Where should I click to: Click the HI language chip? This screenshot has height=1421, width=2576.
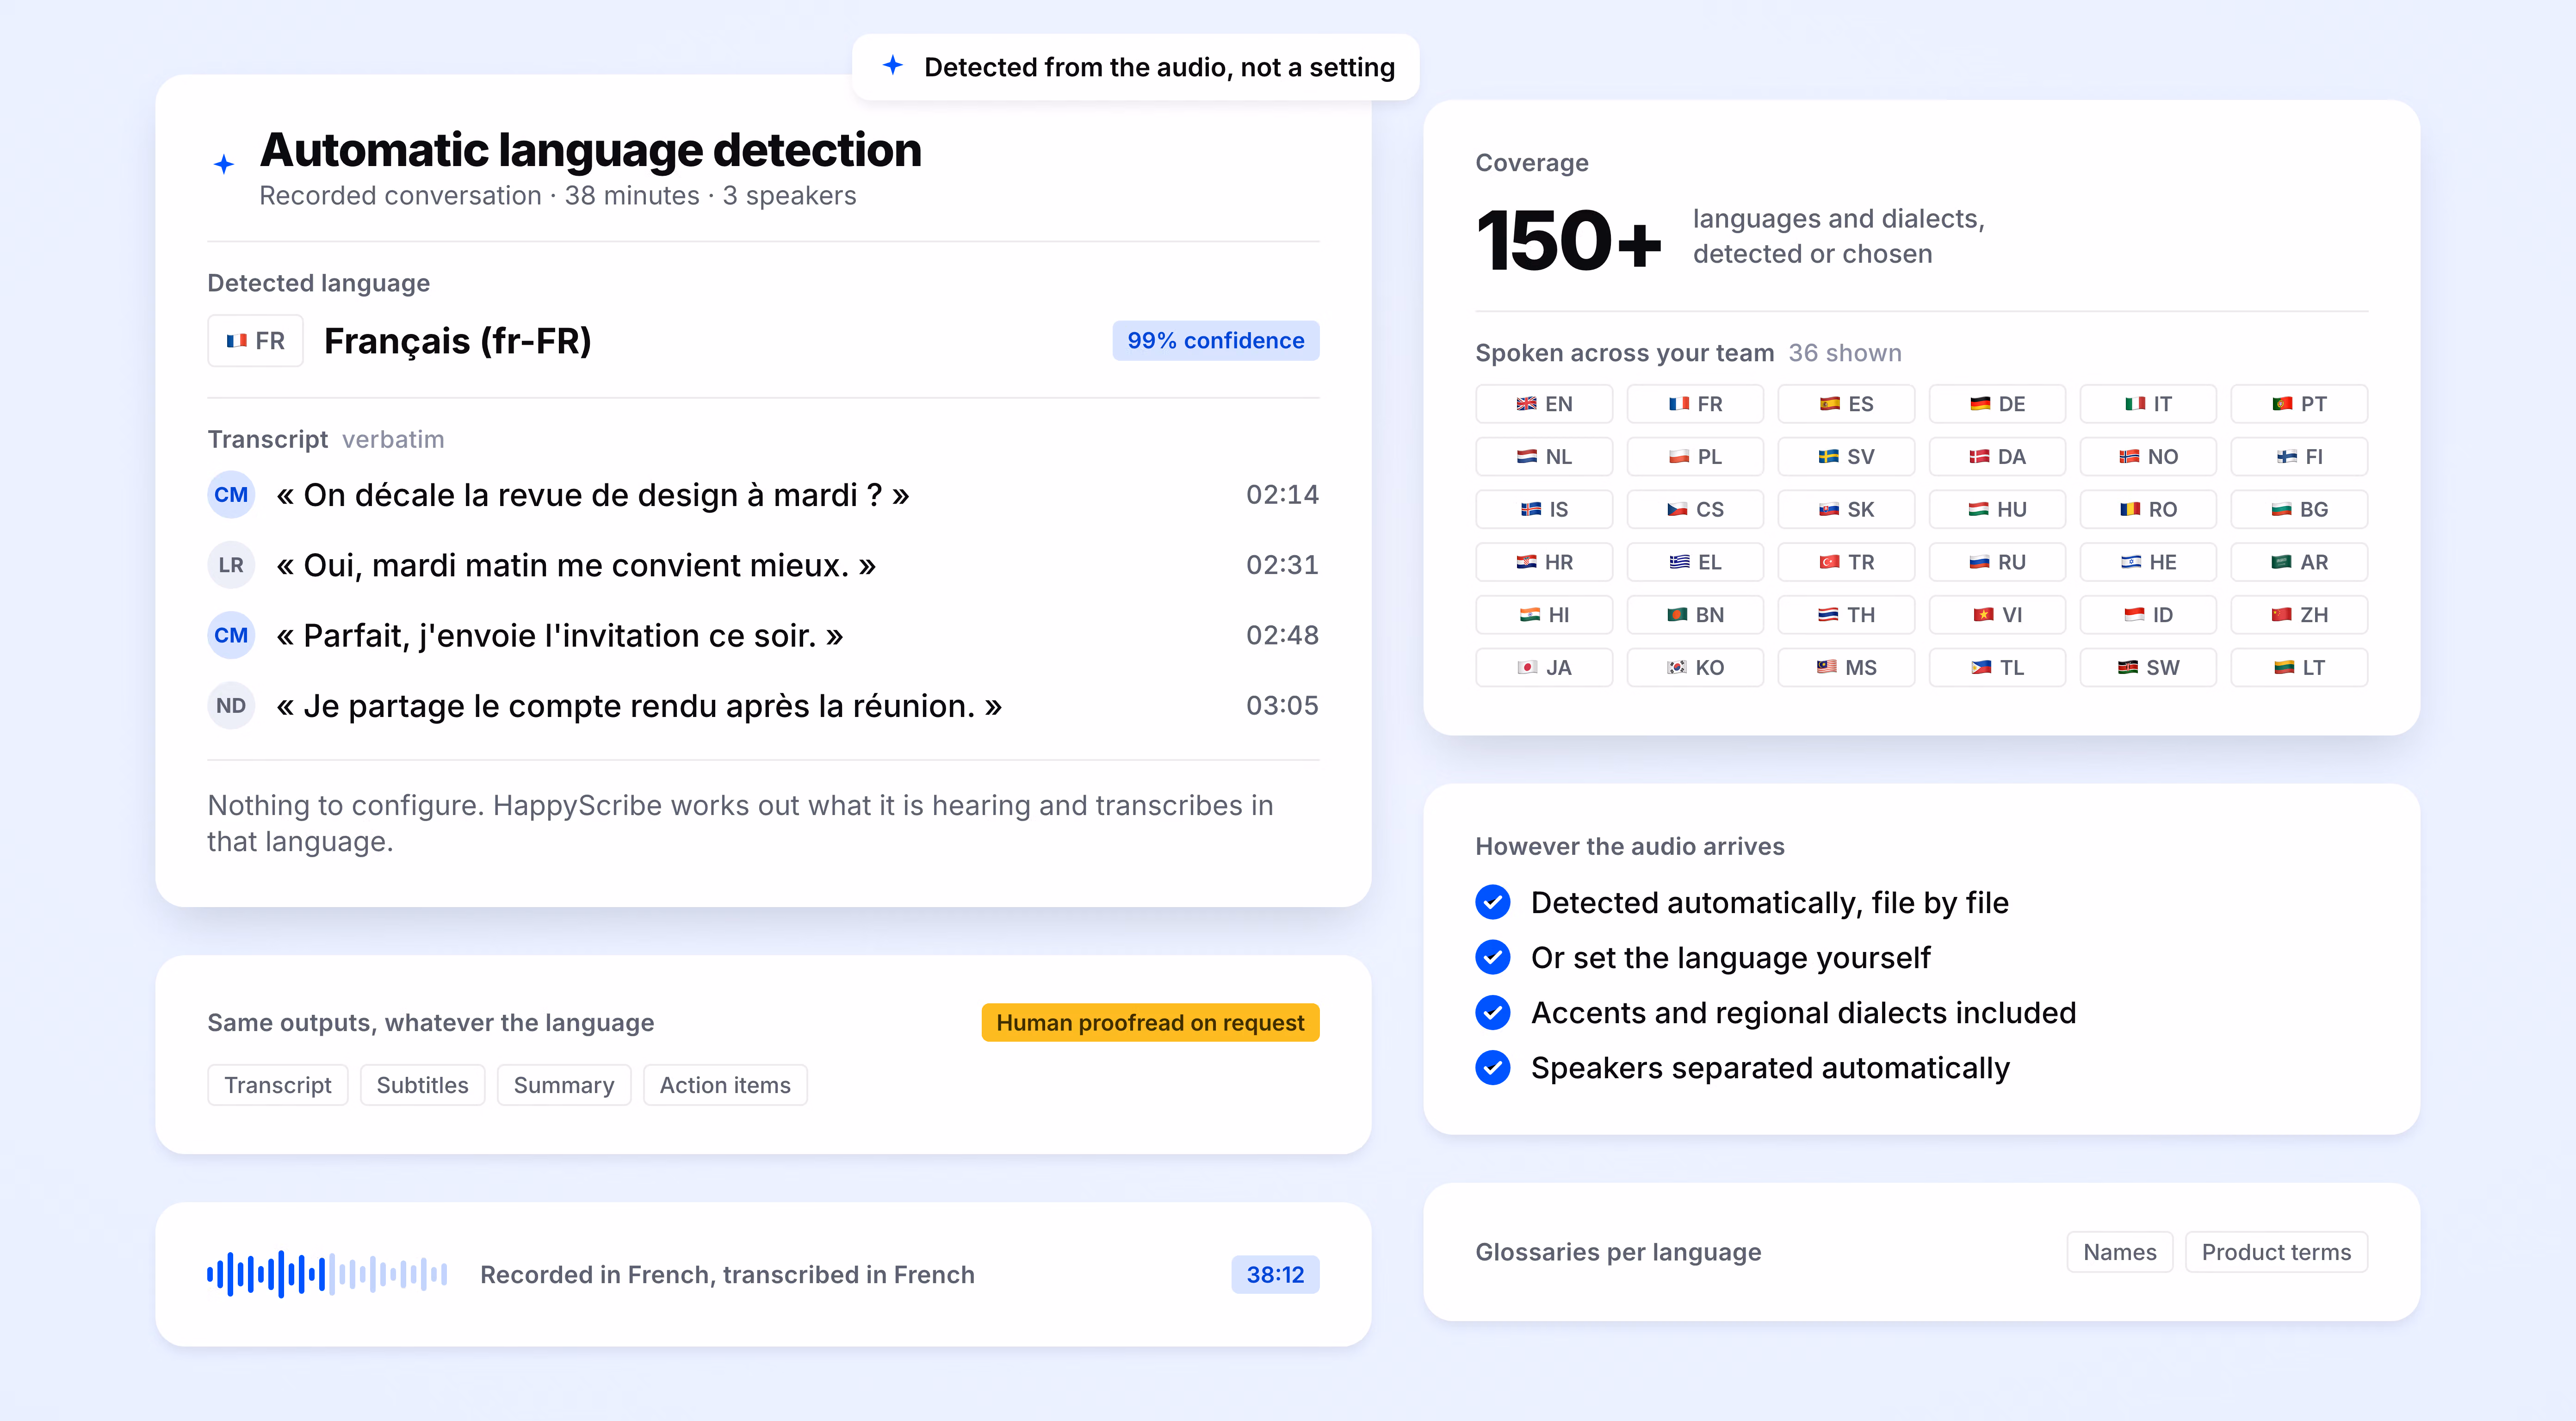coord(1544,615)
